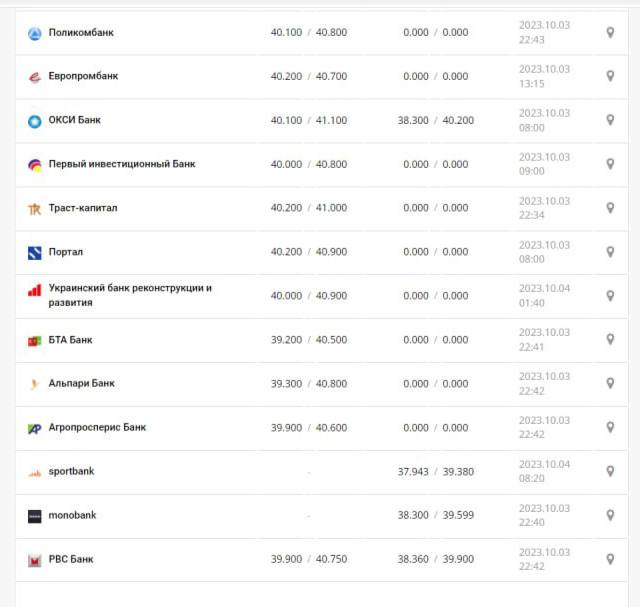Click the Альпари Банк logo icon
The image size is (640, 607).
(34, 384)
